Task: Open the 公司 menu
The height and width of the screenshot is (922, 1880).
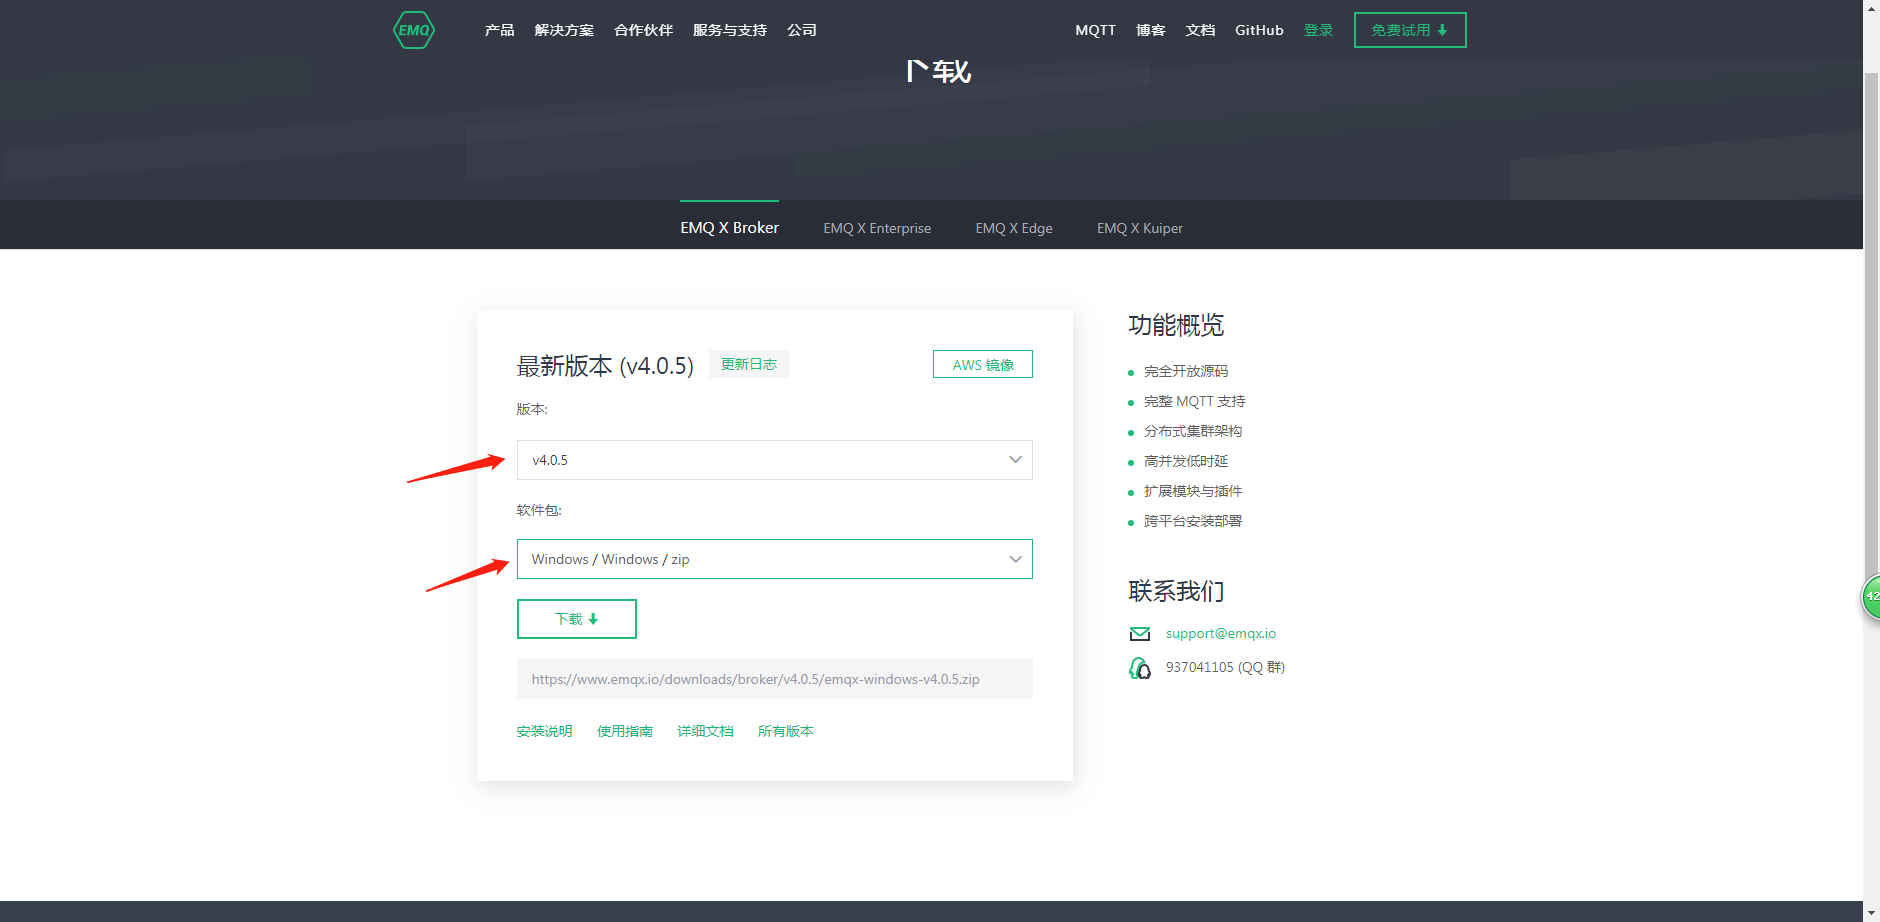Action: (x=802, y=30)
